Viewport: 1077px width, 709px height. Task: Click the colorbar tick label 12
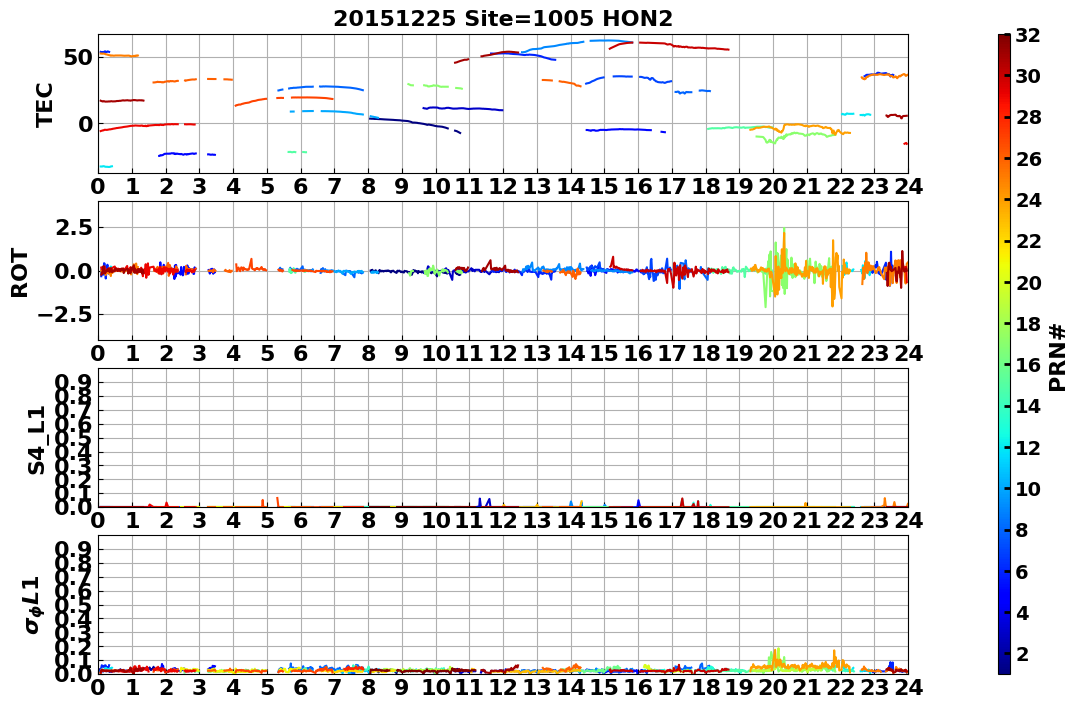pos(1028,447)
